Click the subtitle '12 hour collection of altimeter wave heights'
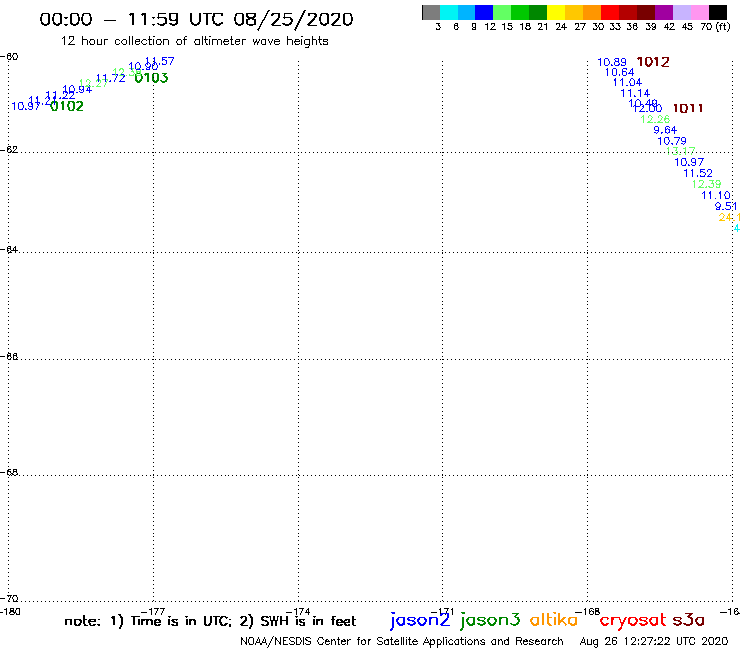This screenshot has width=740, height=650. (x=194, y=41)
